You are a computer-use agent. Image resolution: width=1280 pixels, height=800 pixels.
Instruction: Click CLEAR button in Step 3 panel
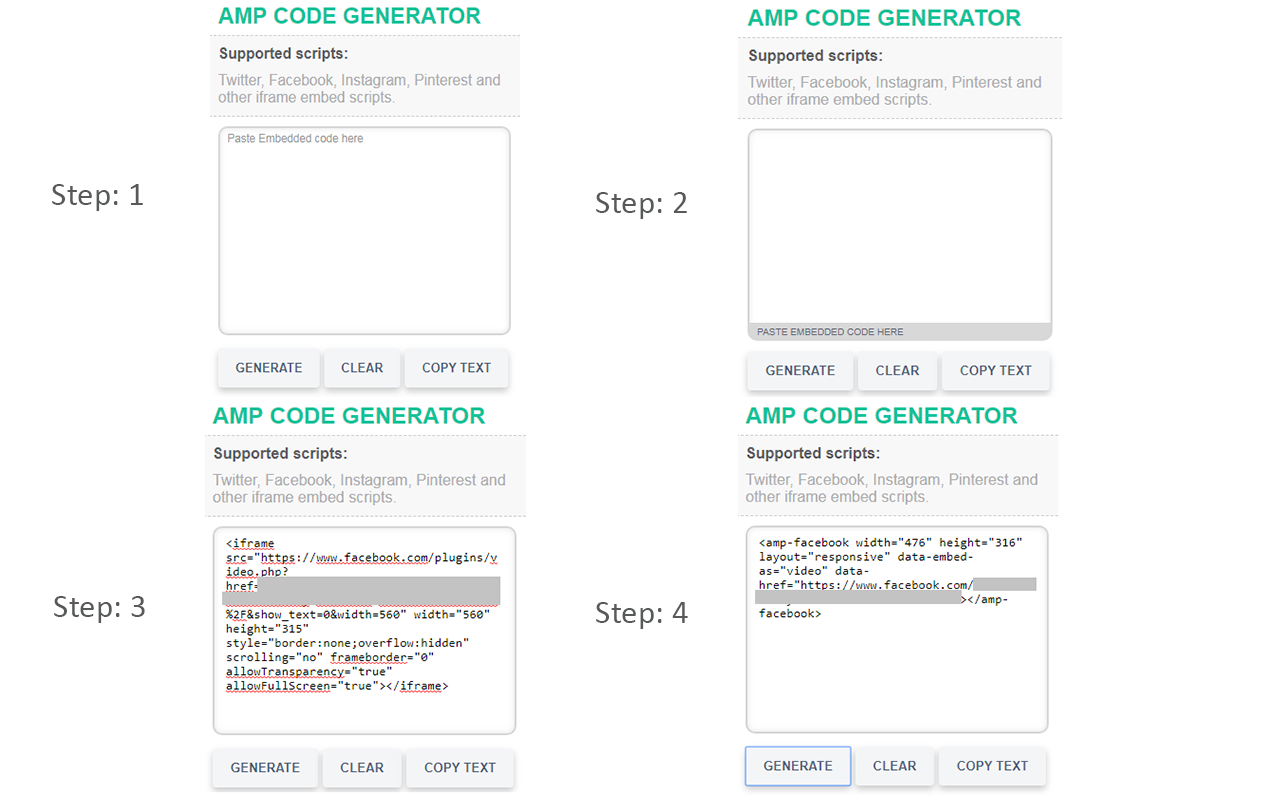[x=361, y=767]
